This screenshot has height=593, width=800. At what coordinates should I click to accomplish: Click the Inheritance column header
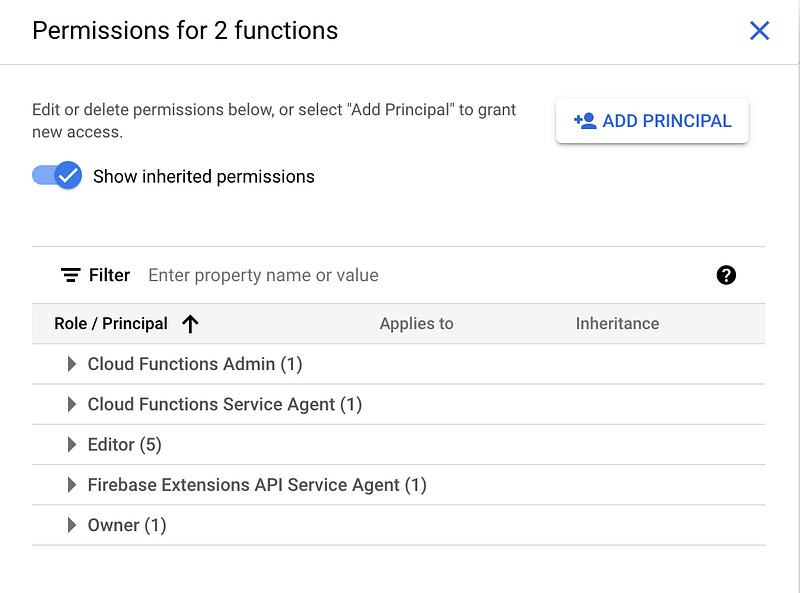(x=617, y=324)
